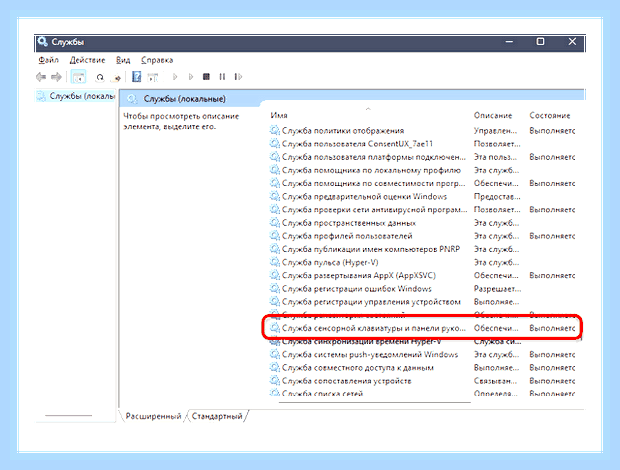The width and height of the screenshot is (620, 470).
Task: Click gear icon of Служба пульса (Hyper-V)
Action: click(274, 262)
